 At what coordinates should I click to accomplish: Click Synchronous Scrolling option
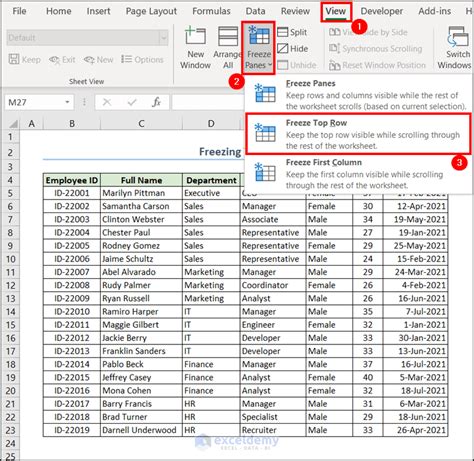pos(375,49)
